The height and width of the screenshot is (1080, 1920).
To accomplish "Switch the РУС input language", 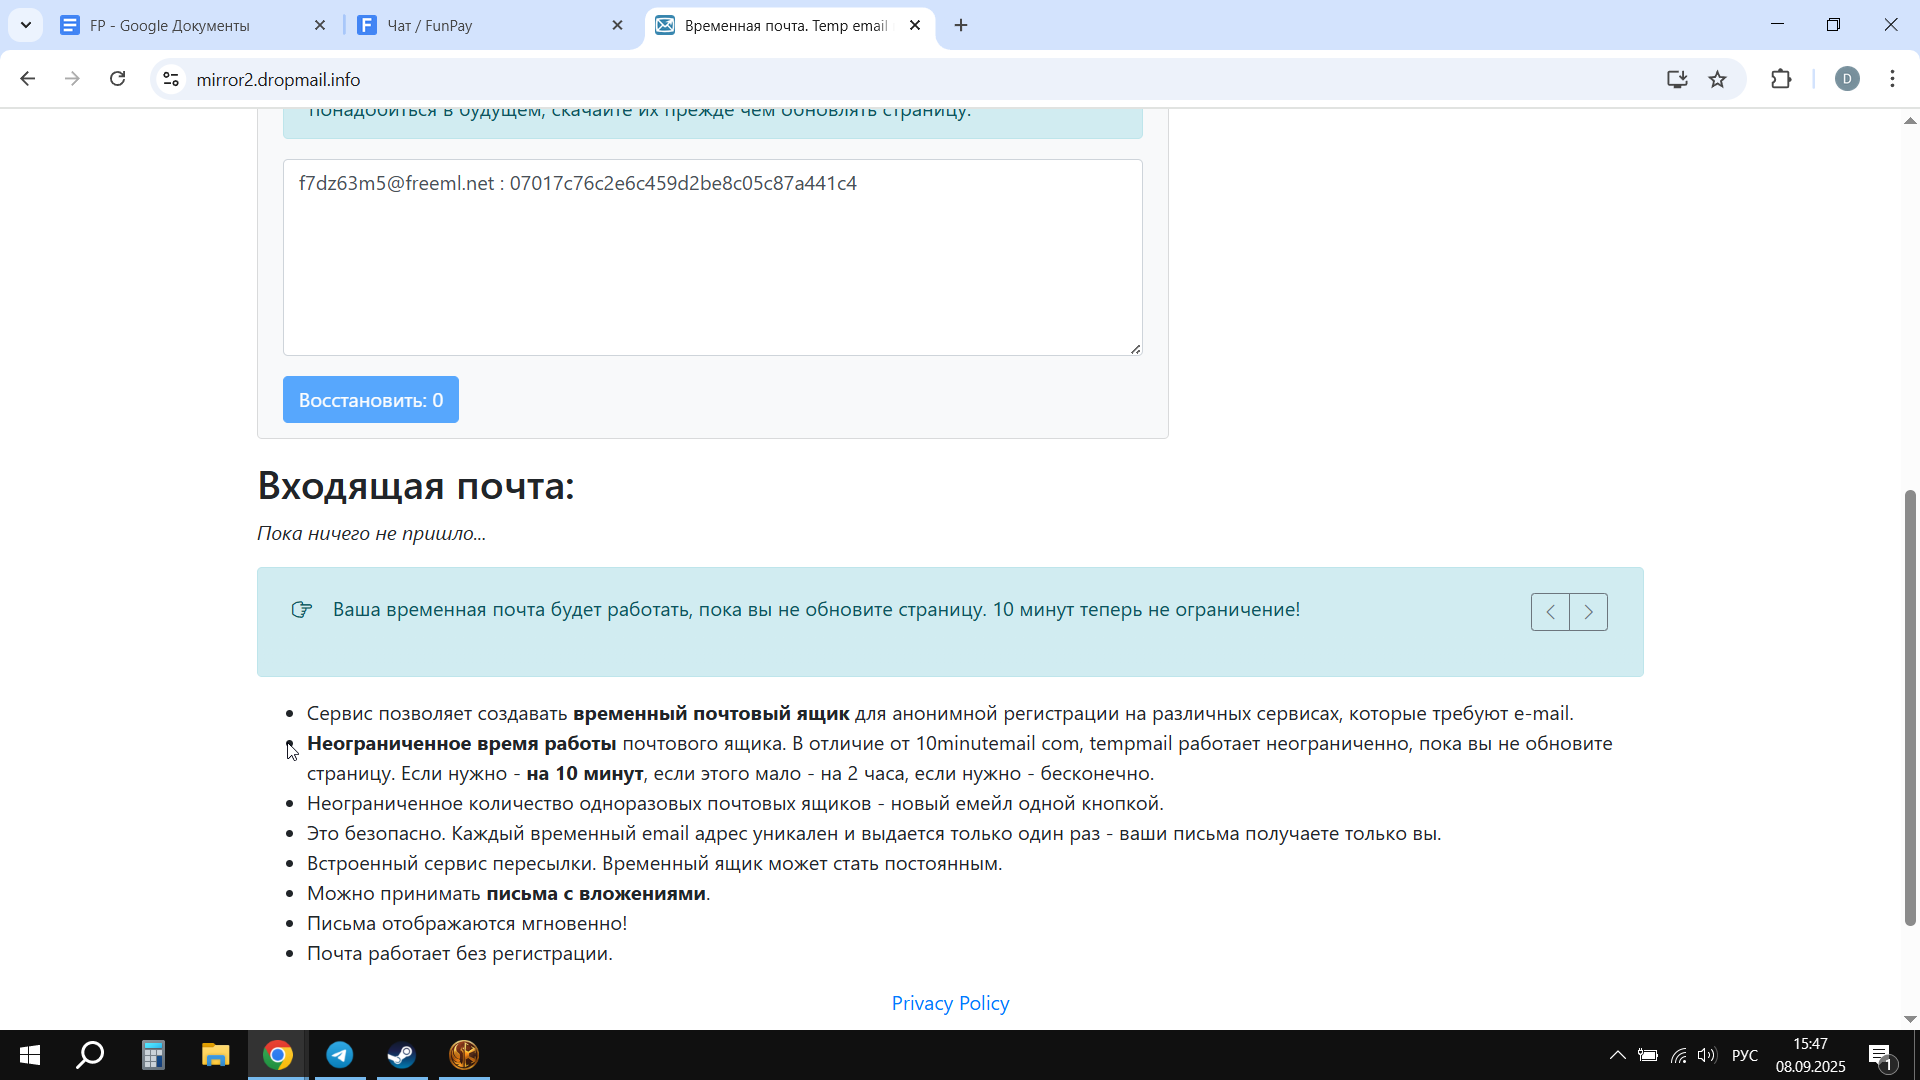I will pos(1745,1055).
